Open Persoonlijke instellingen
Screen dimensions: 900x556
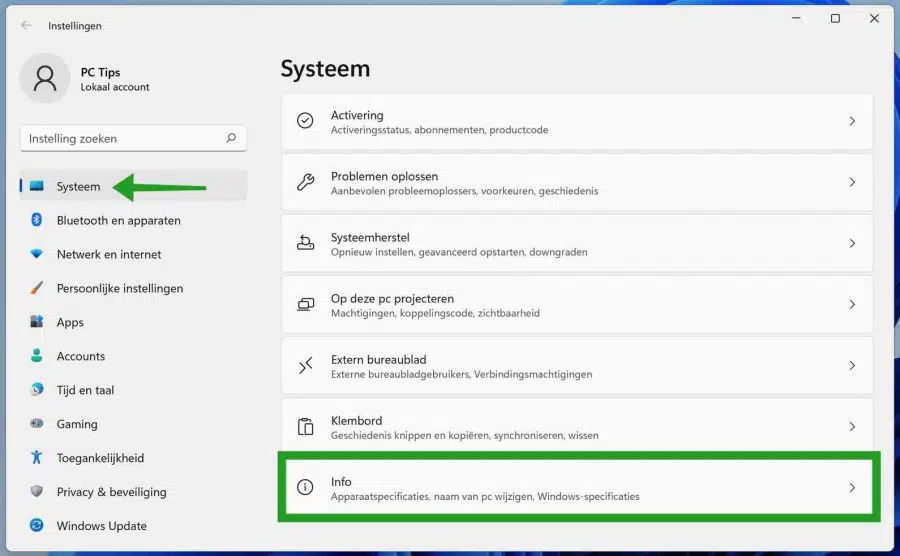point(133,287)
